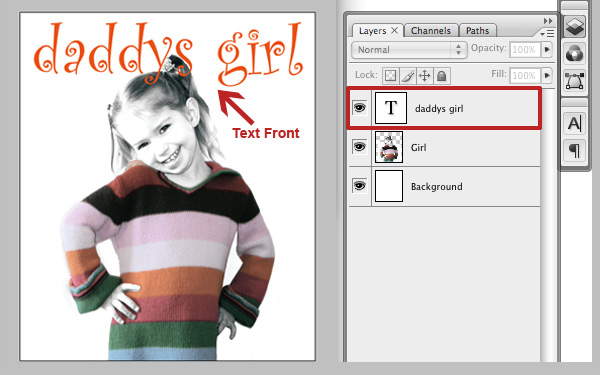This screenshot has width=600, height=375.
Task: Open the Layers panel dock icon
Action: tap(574, 26)
